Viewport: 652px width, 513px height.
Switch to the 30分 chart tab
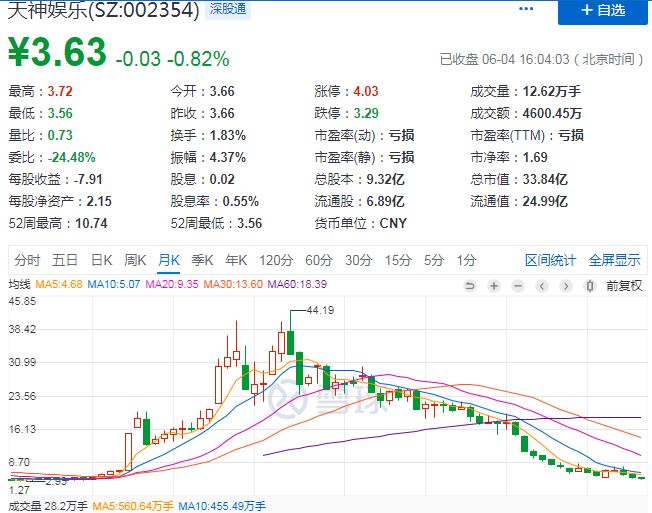358,260
